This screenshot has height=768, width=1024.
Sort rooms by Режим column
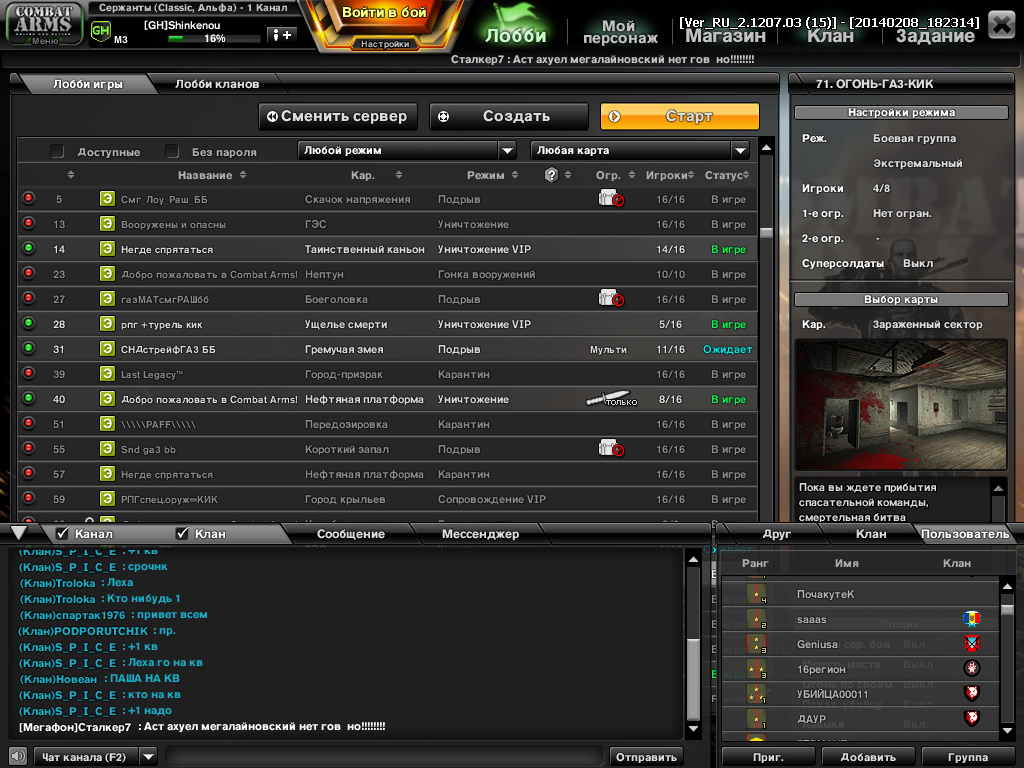(x=492, y=175)
